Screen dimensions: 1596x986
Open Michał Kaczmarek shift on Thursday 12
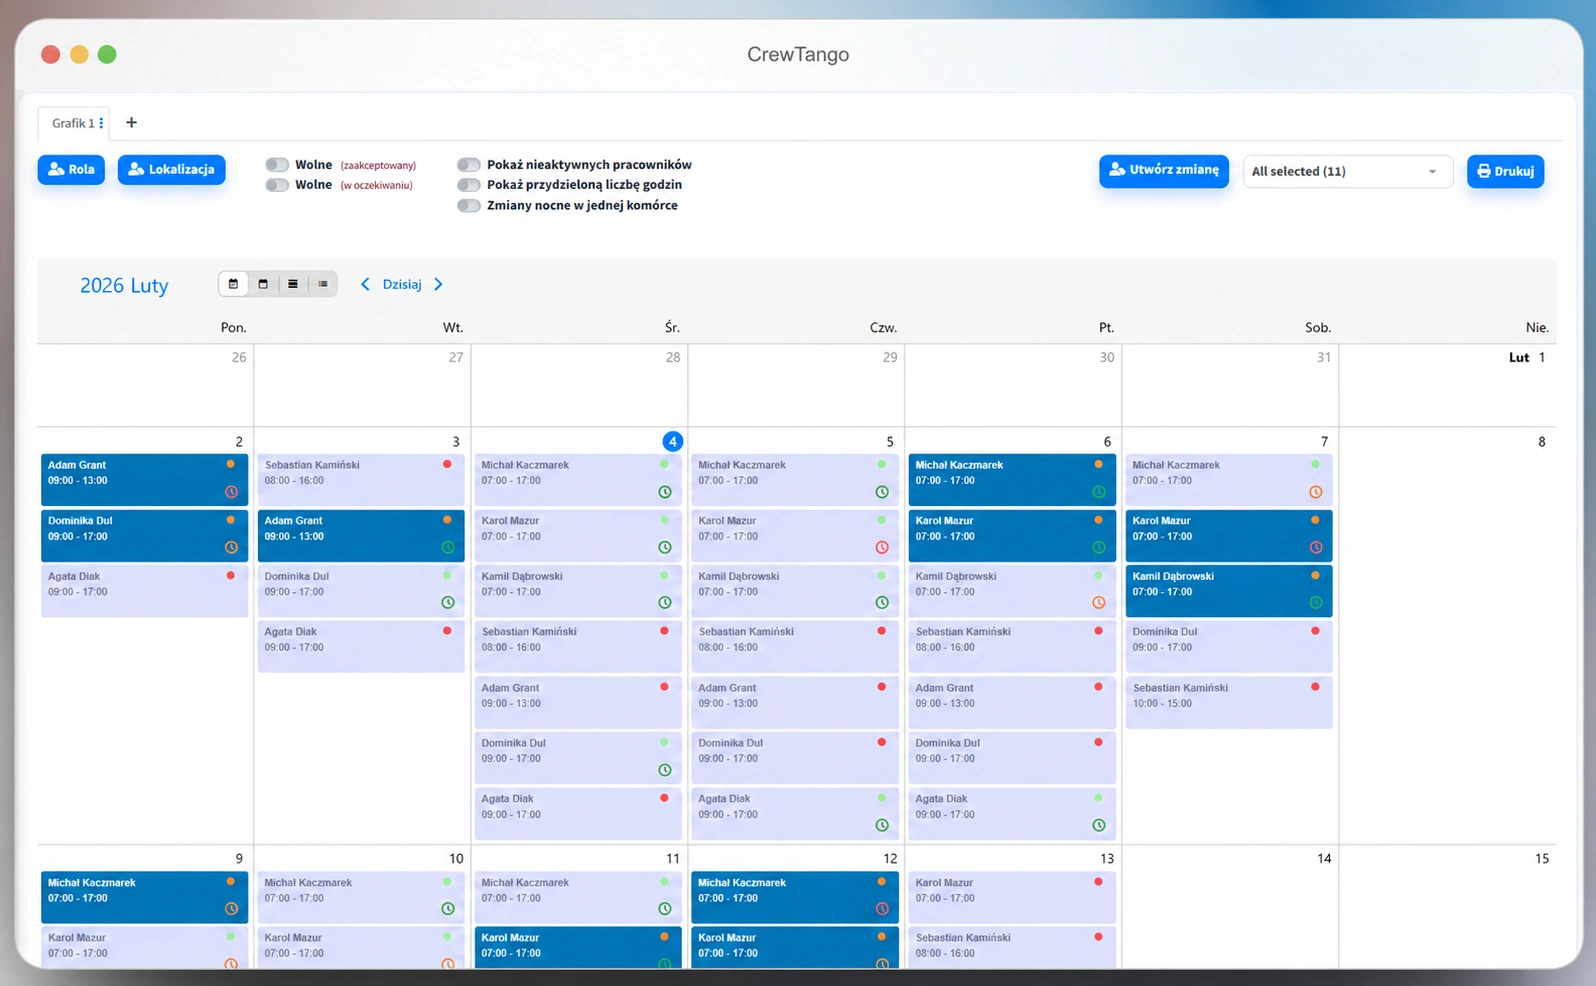(795, 897)
